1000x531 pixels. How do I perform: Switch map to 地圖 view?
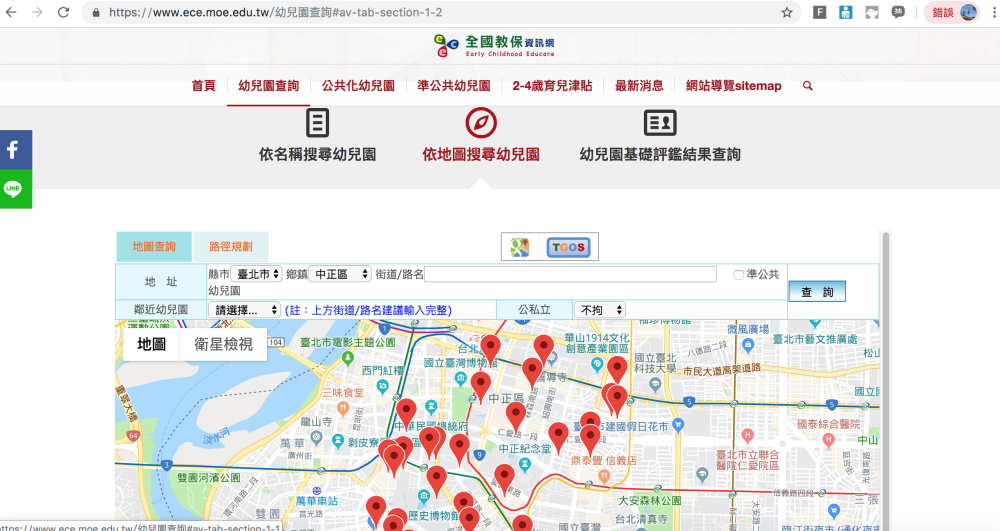(x=151, y=344)
